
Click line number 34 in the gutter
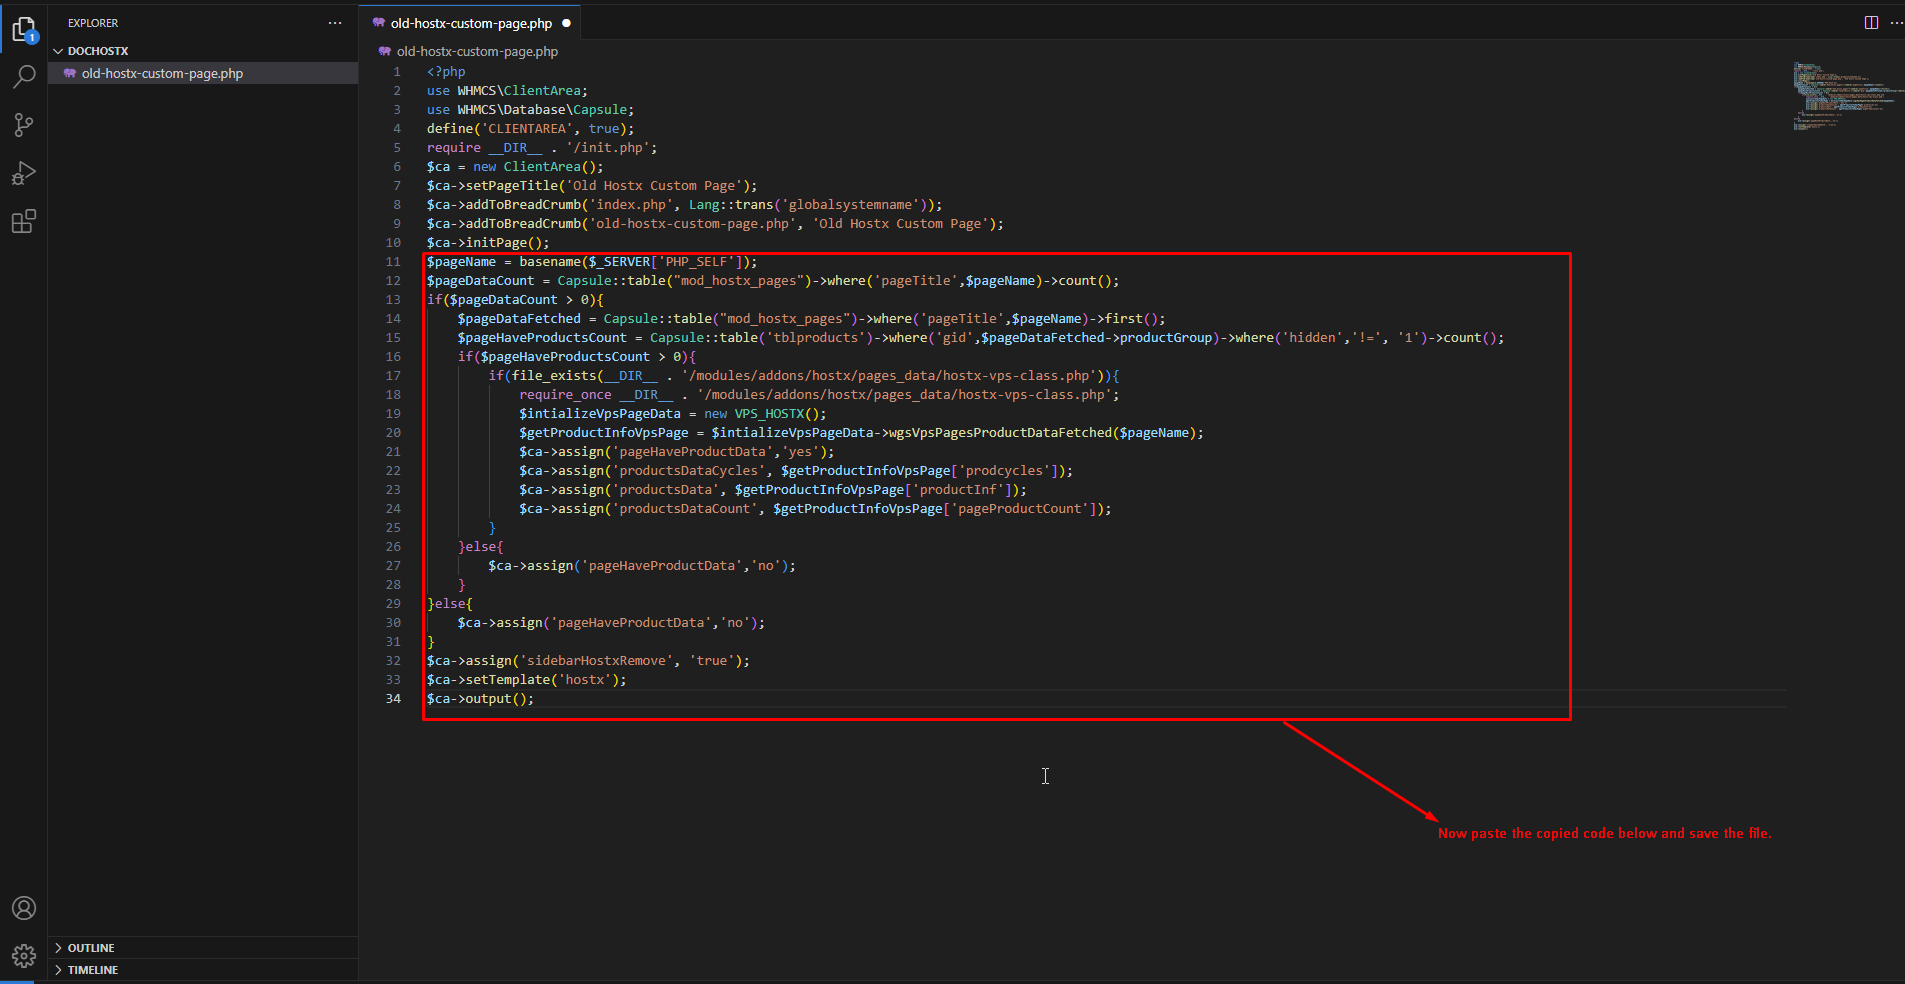[393, 699]
